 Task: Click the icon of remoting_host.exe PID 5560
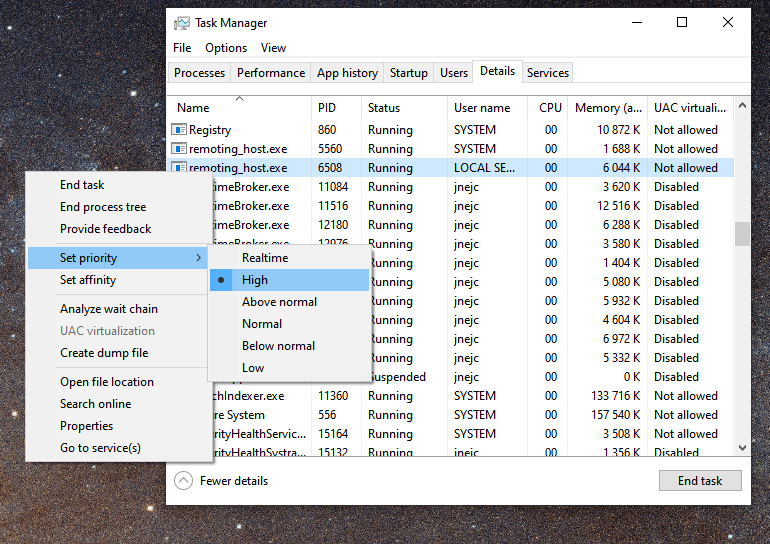click(179, 149)
